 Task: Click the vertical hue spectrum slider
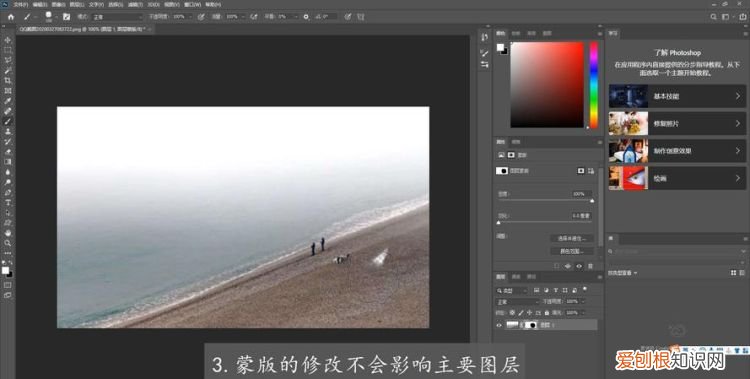594,85
